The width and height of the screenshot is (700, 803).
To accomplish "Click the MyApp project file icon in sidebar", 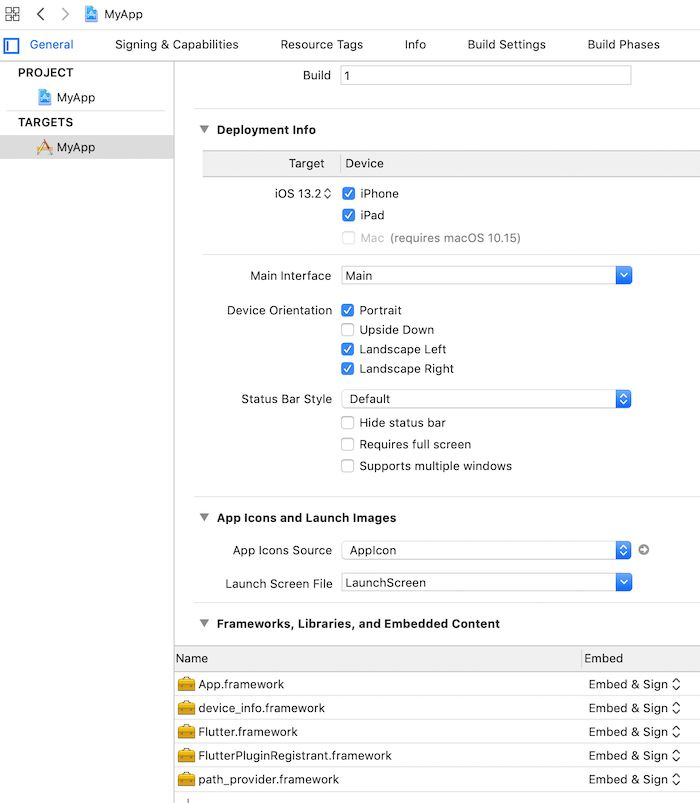I will click(x=44, y=97).
